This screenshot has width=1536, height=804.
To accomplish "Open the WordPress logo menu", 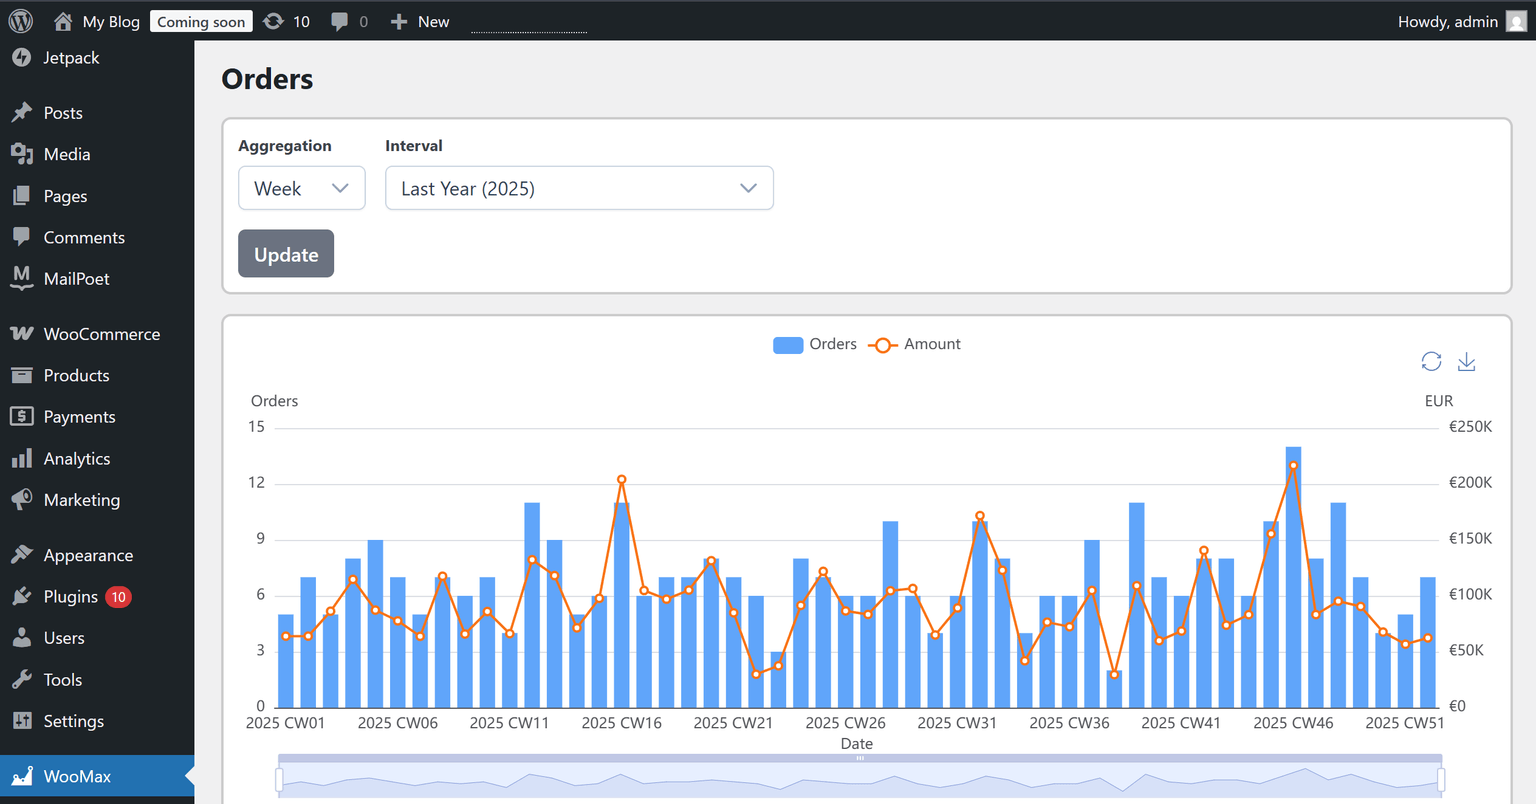I will [21, 21].
